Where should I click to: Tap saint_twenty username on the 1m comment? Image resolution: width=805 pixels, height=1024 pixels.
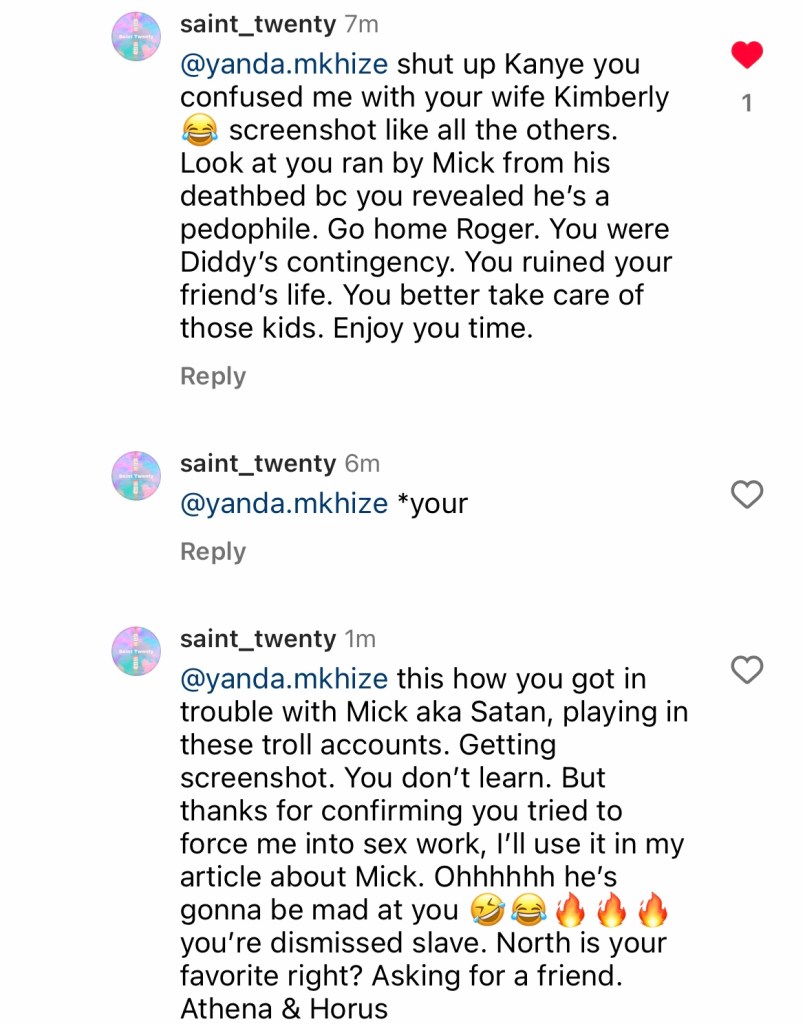[x=257, y=639]
